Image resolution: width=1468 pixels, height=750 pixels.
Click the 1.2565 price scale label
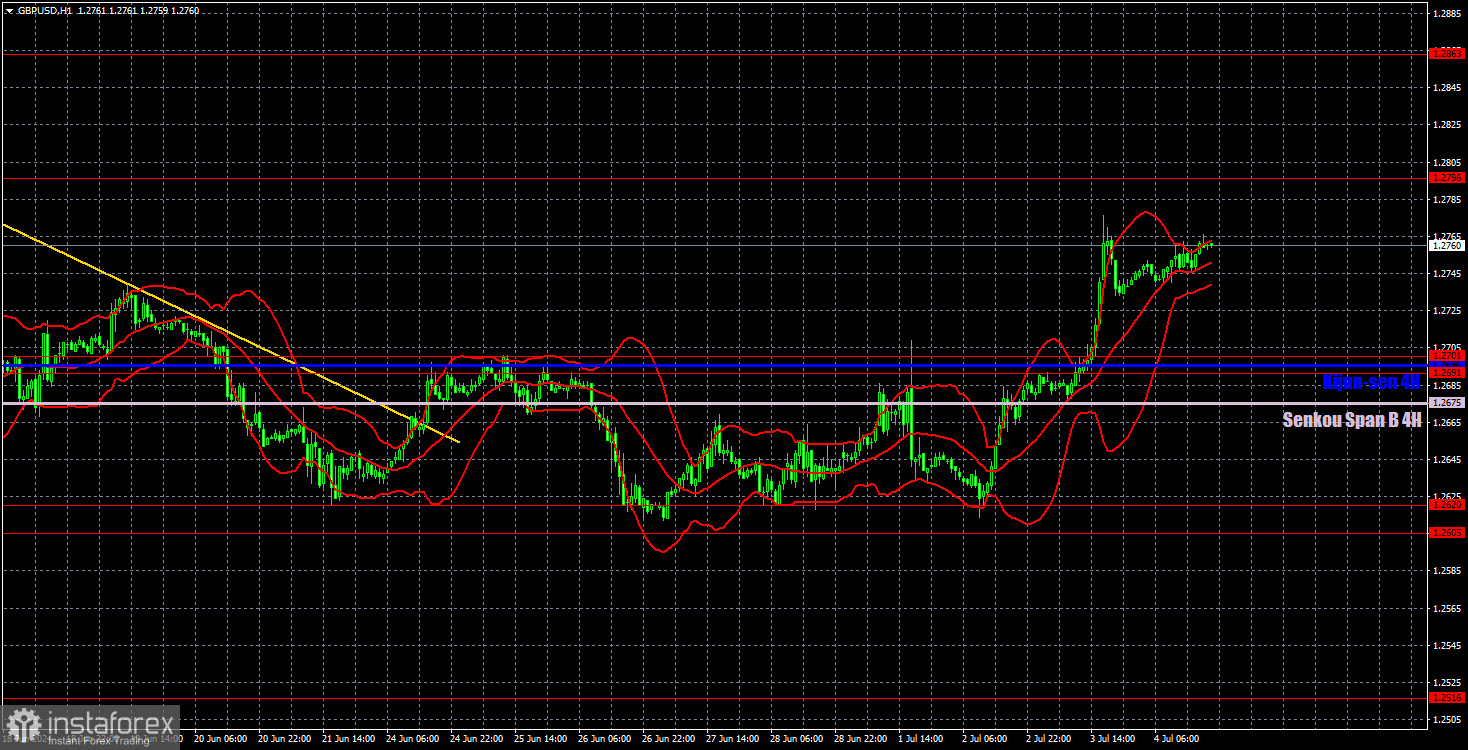pyautogui.click(x=1447, y=608)
